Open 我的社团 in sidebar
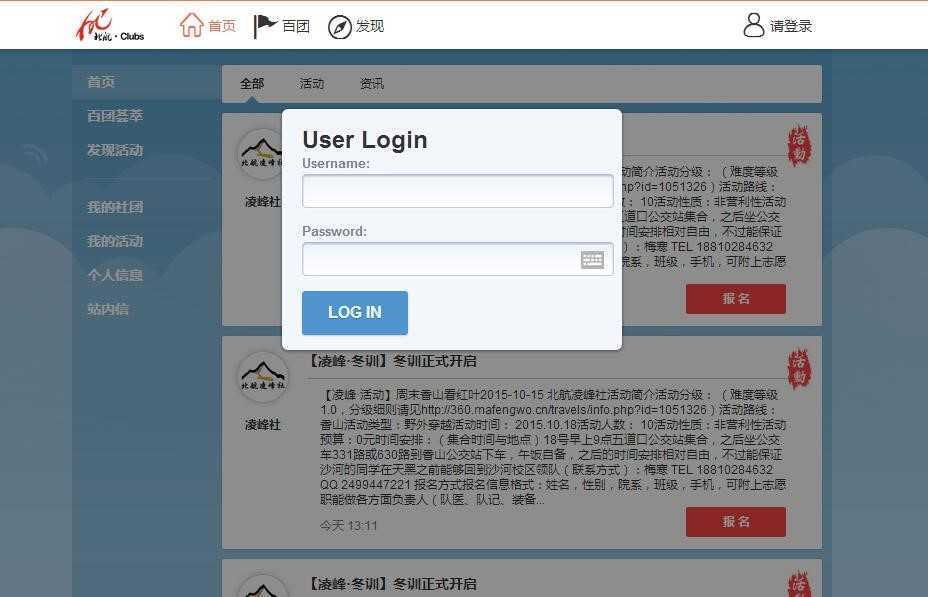The width and height of the screenshot is (928, 597). [115, 207]
